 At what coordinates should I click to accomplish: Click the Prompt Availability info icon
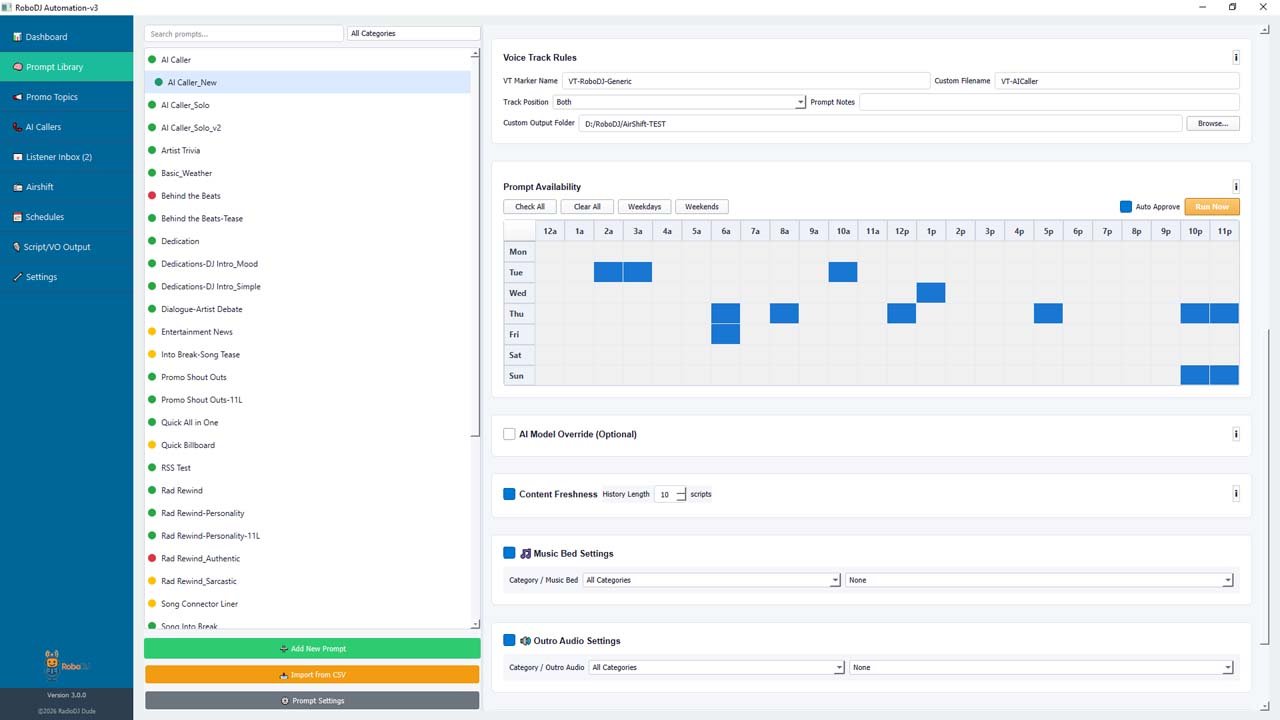point(1236,187)
